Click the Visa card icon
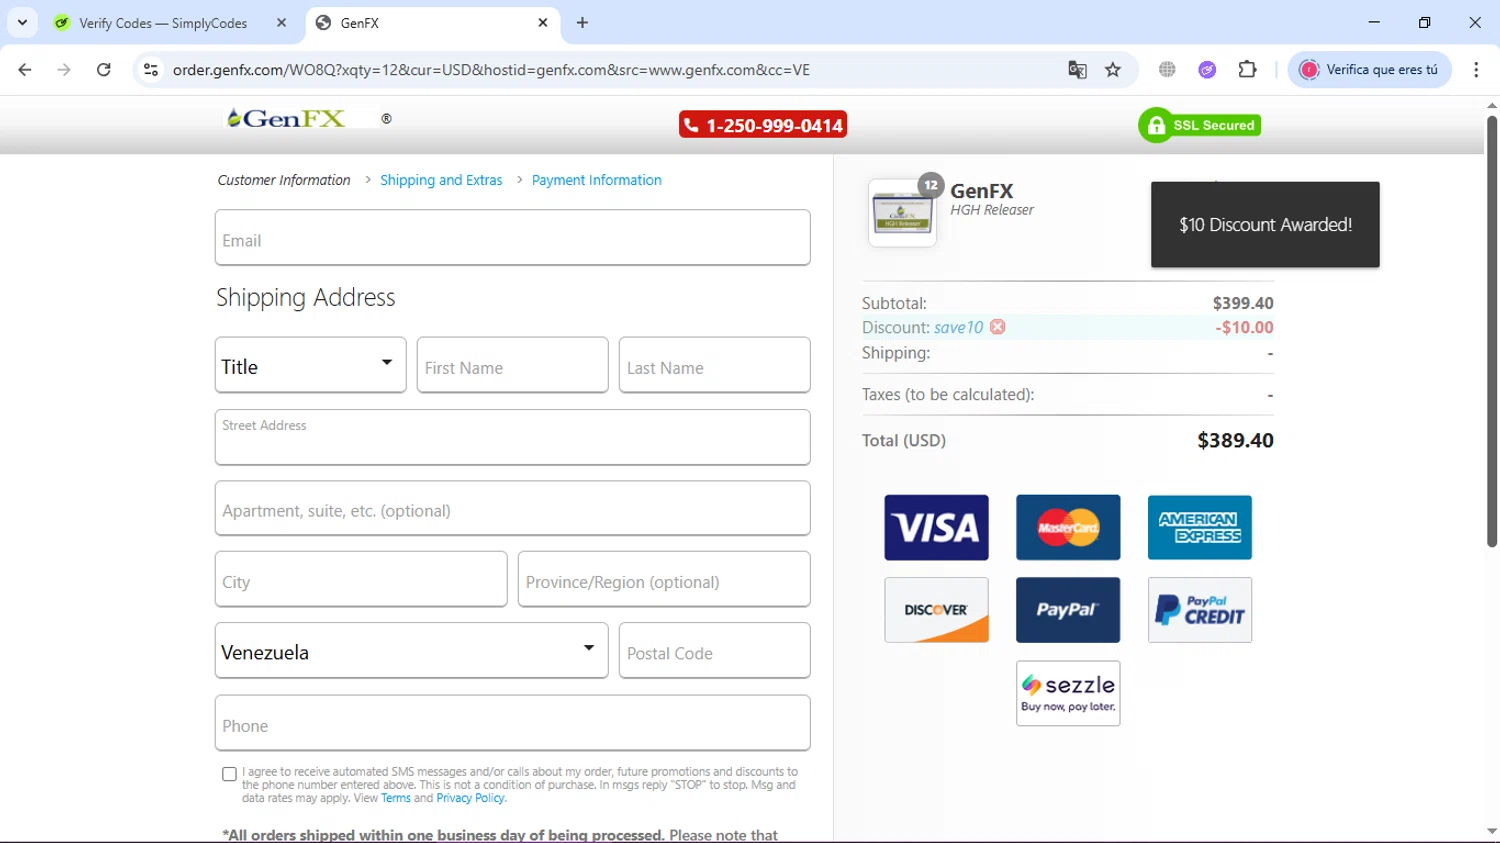Screen dimensions: 1500x843 (936, 527)
